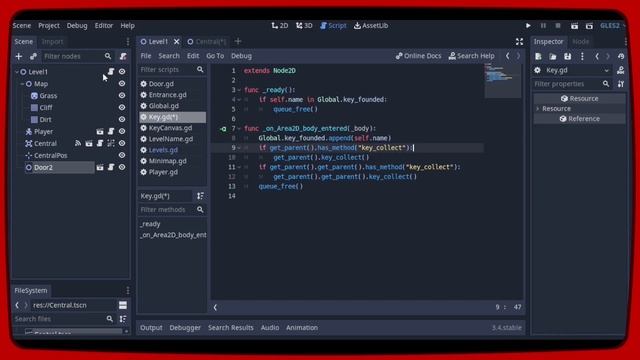Screen dimensions: 640x360
Task: Open Inspector object history list
Action: [x=621, y=56]
